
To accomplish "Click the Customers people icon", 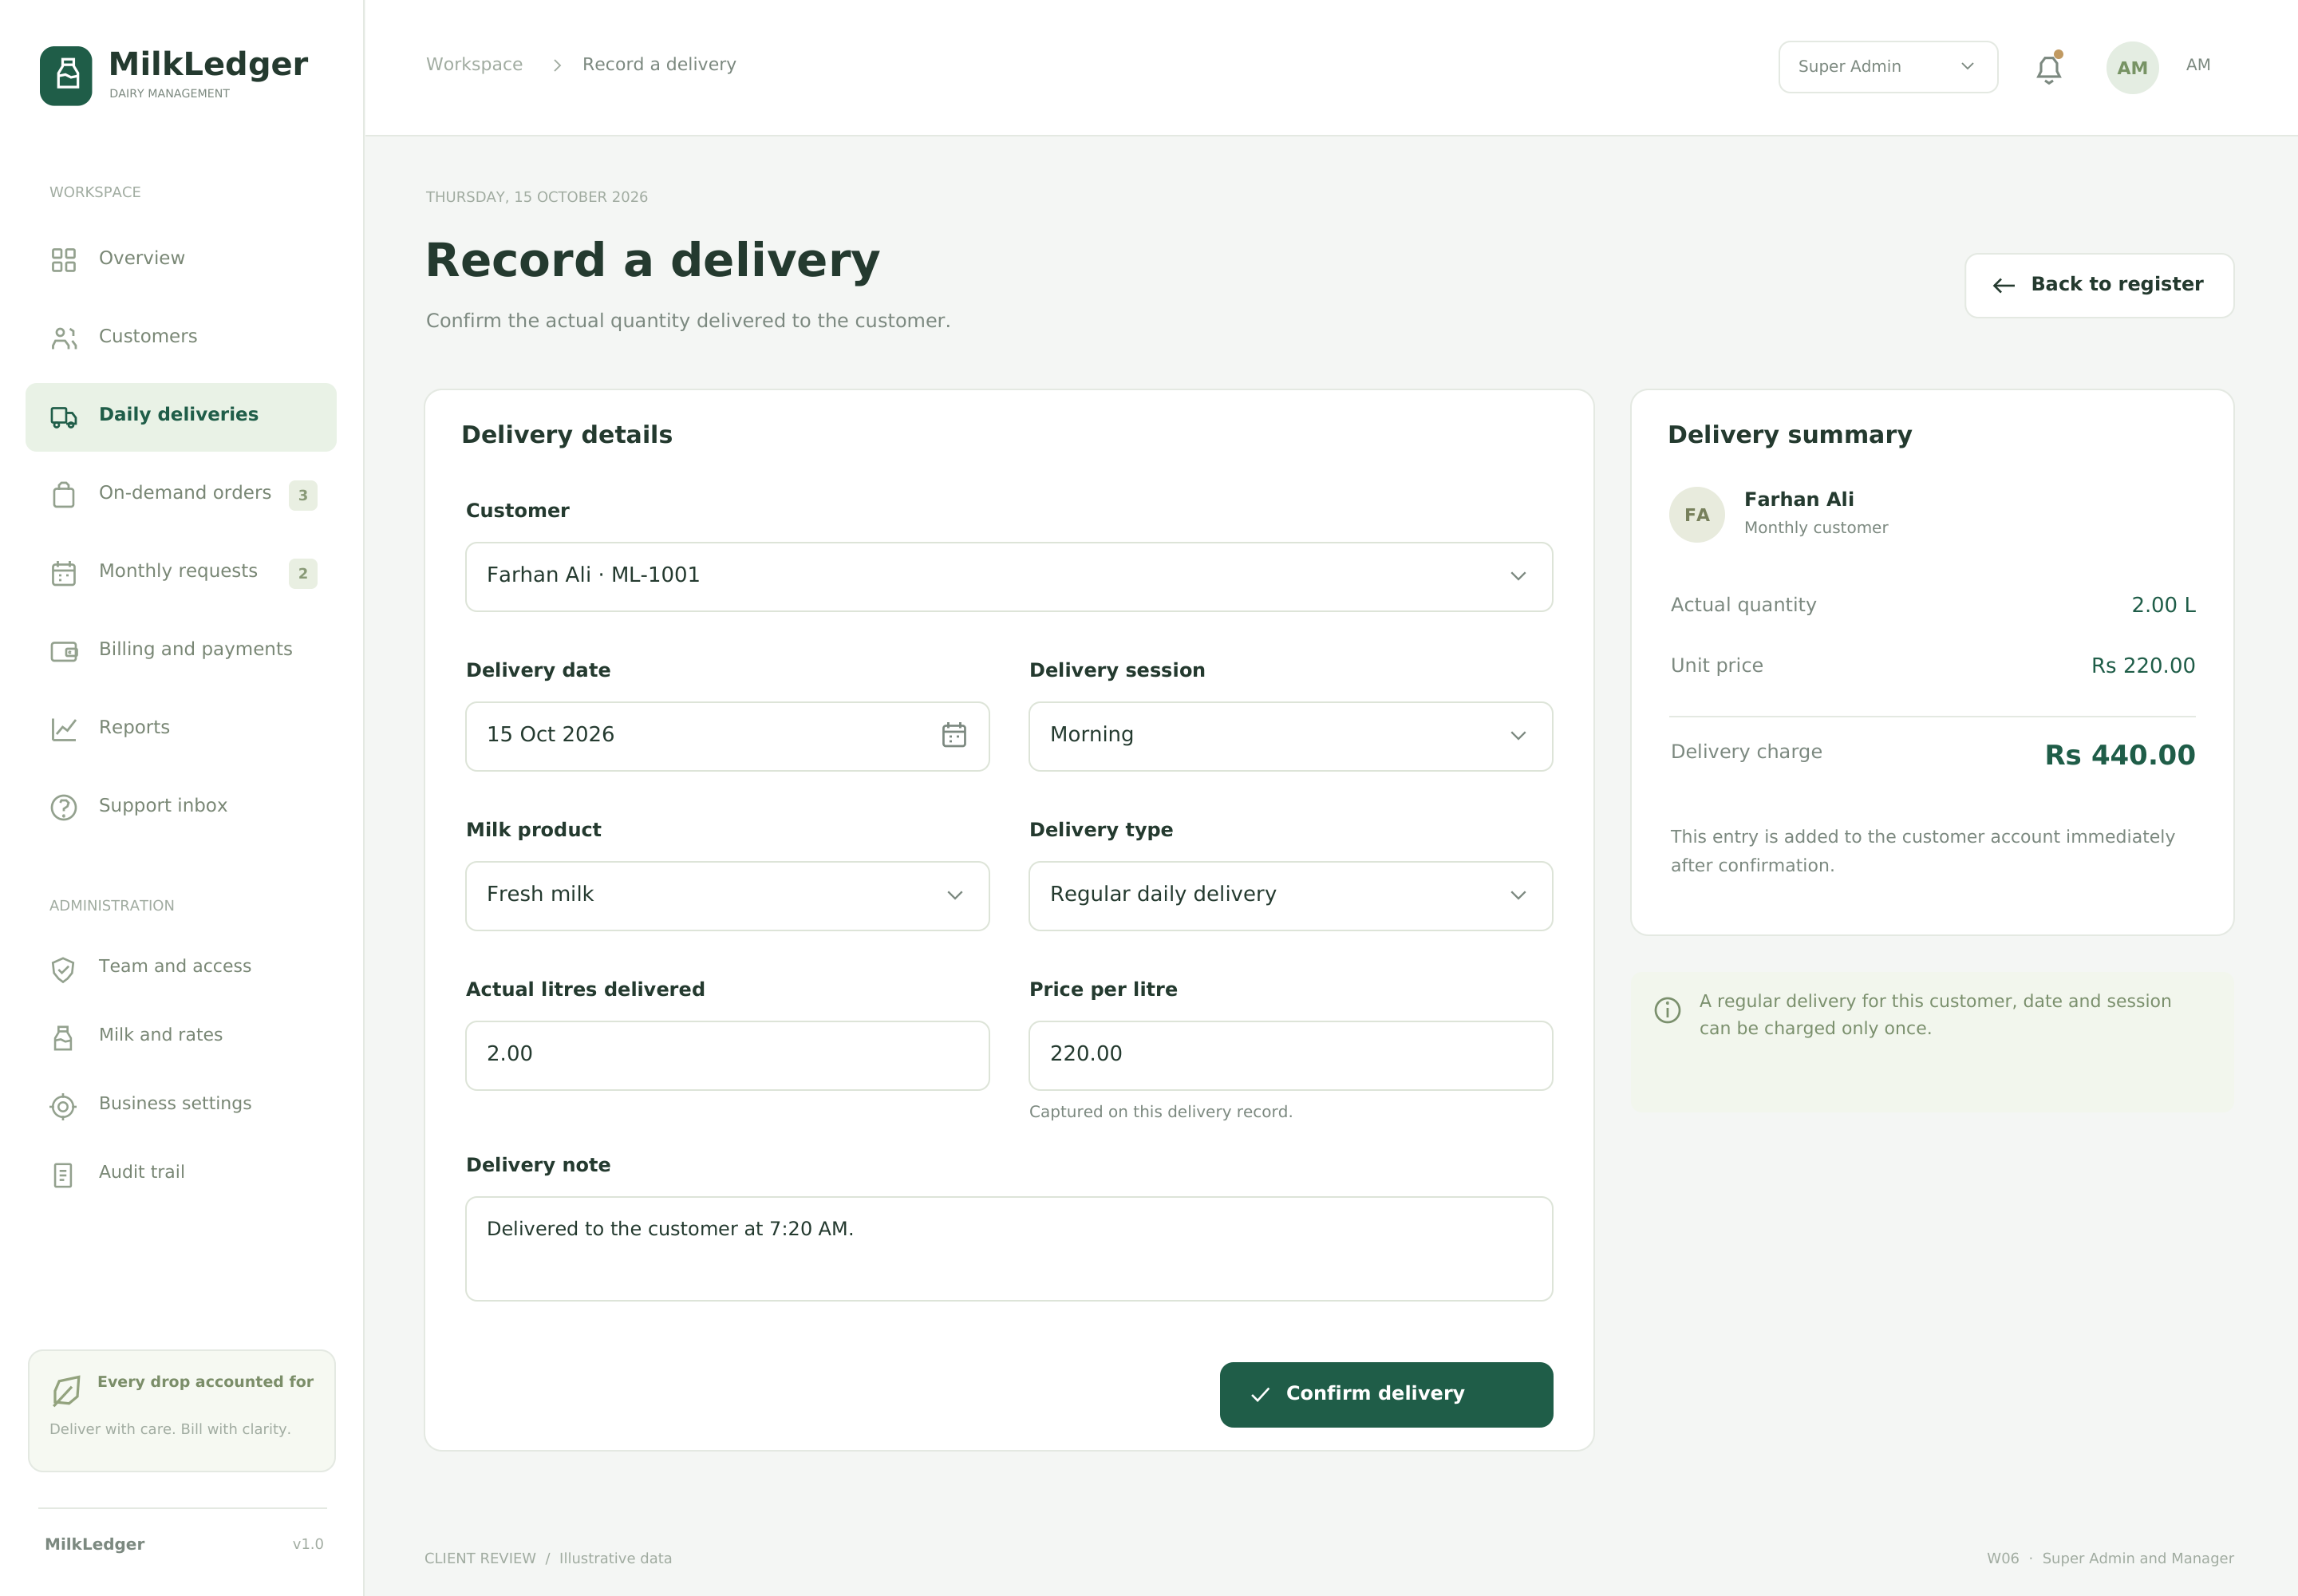I will click(64, 338).
